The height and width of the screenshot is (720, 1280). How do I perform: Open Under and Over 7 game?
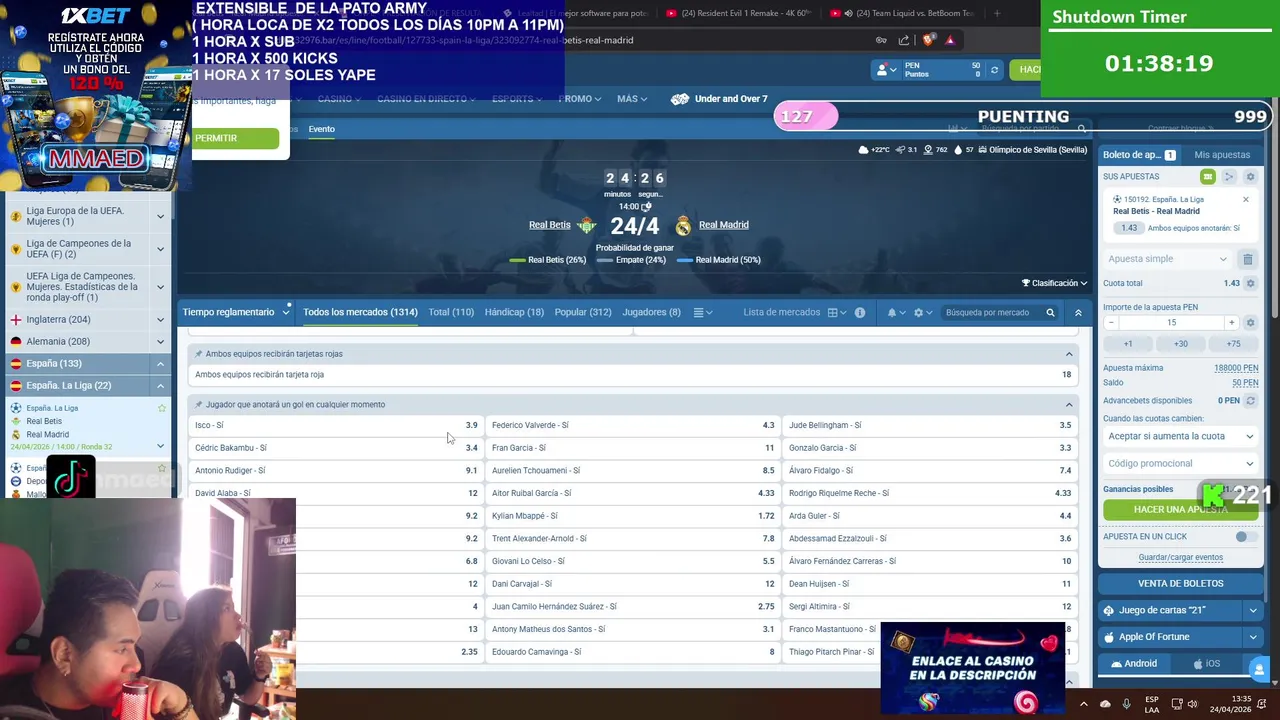coord(719,99)
